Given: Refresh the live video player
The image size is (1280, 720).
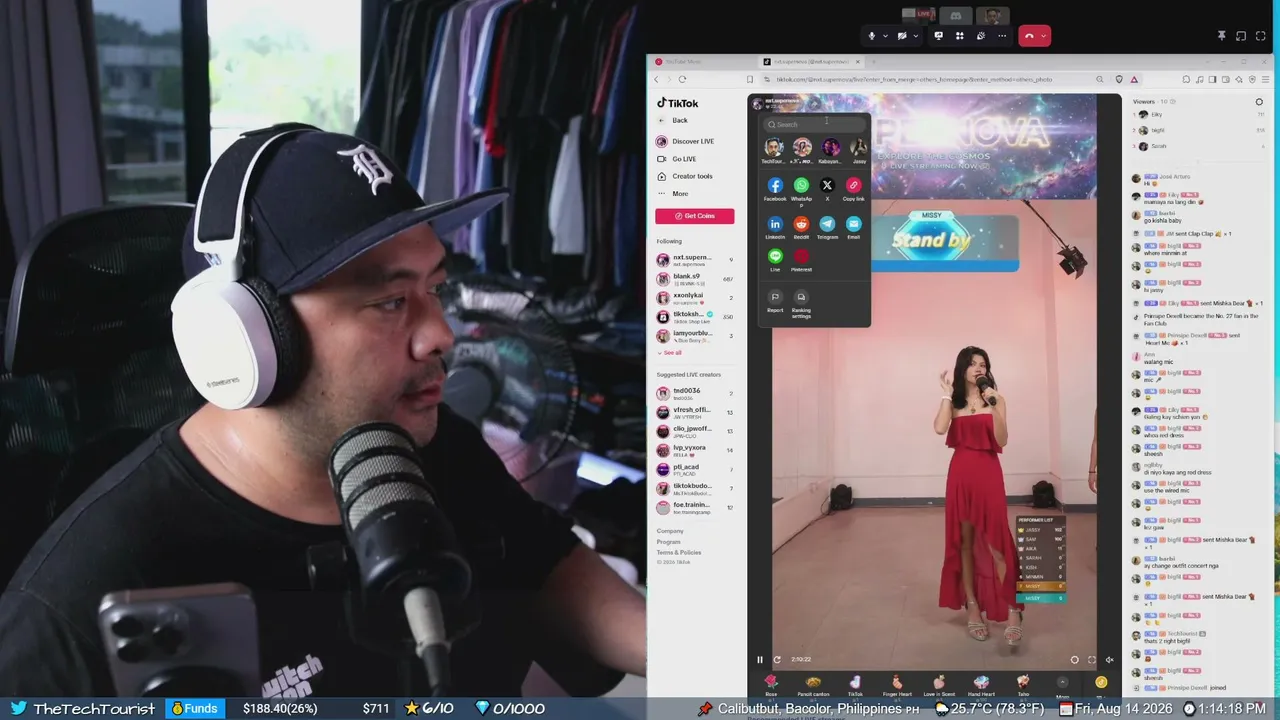Looking at the screenshot, I should click(776, 660).
